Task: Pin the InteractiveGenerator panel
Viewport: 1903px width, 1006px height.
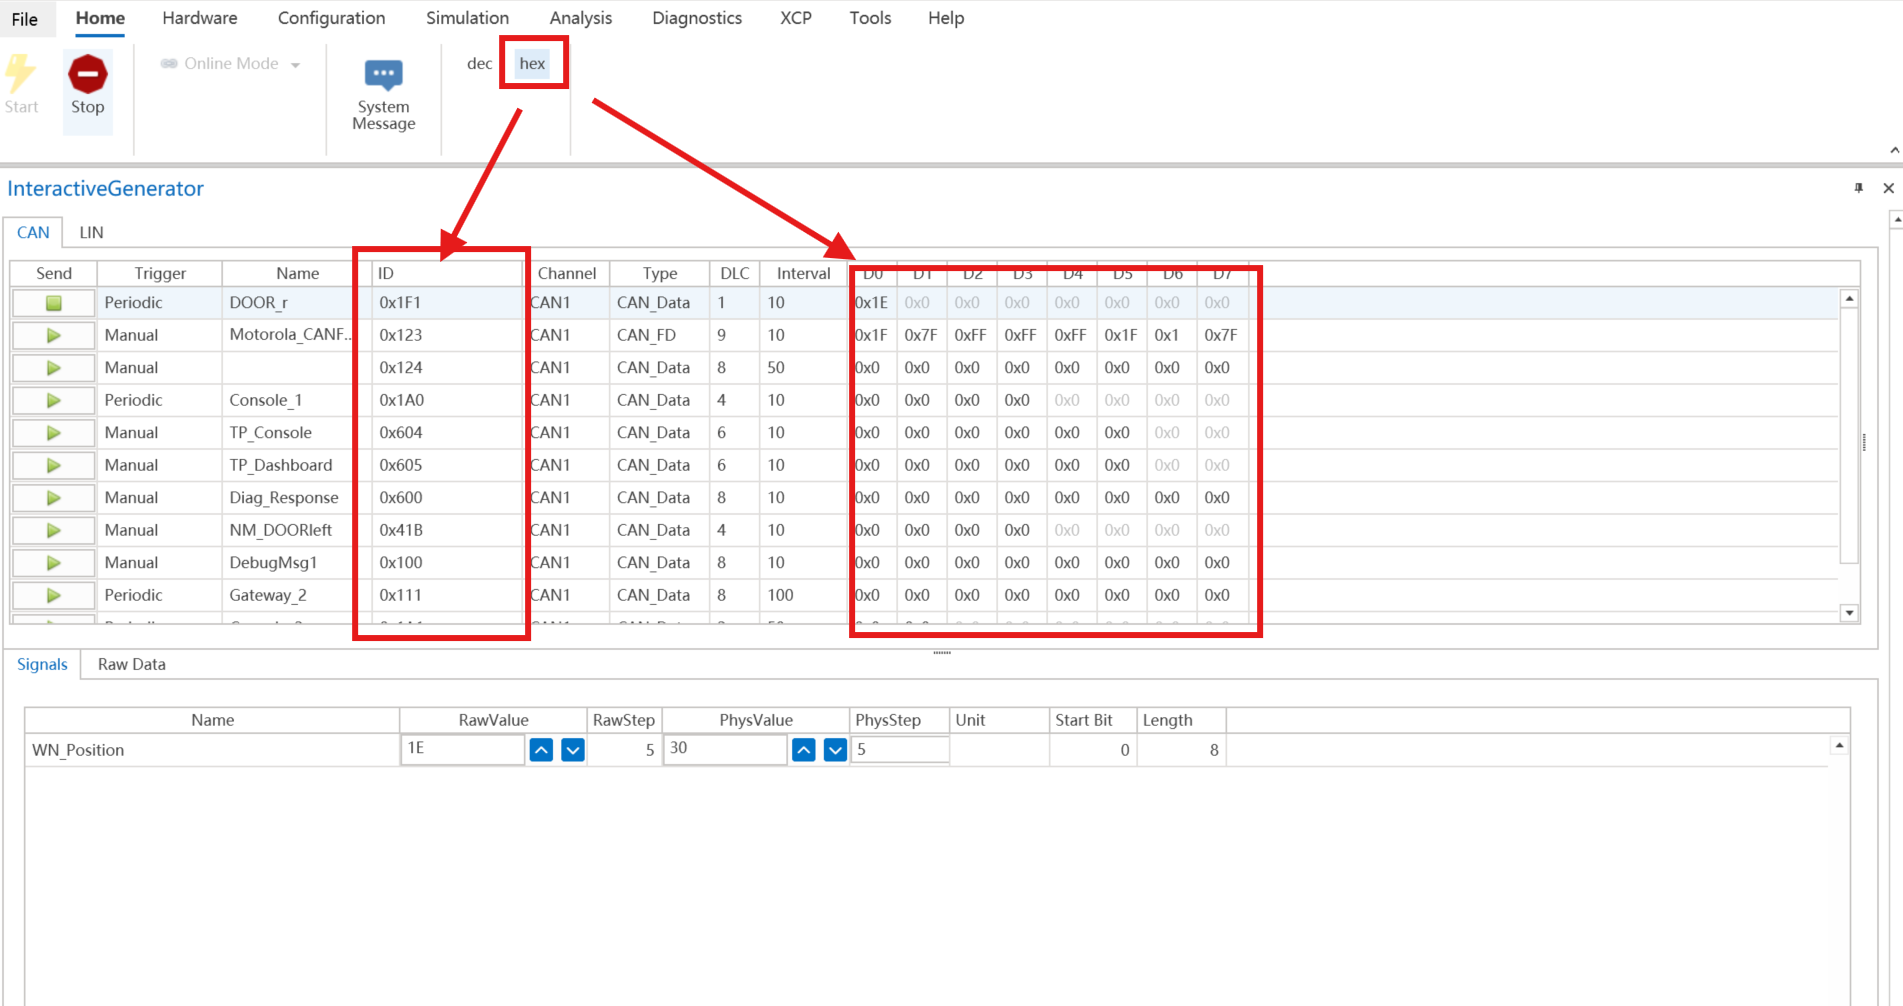Action: [1858, 188]
